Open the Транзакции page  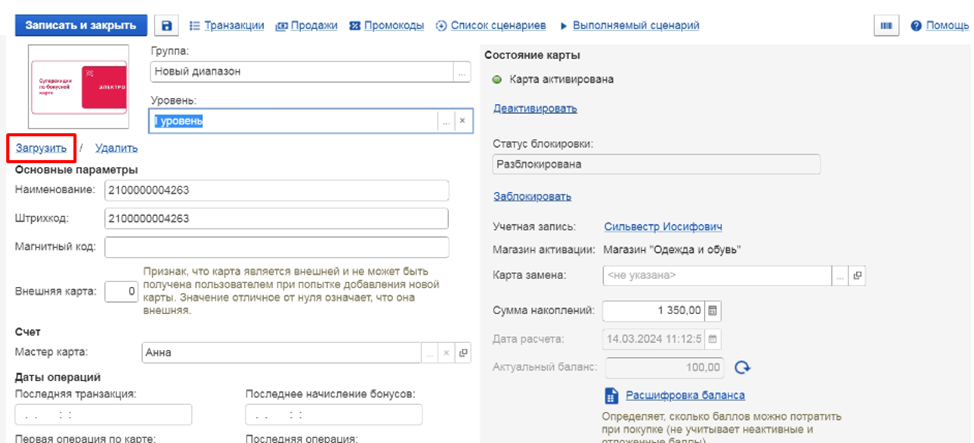(234, 25)
